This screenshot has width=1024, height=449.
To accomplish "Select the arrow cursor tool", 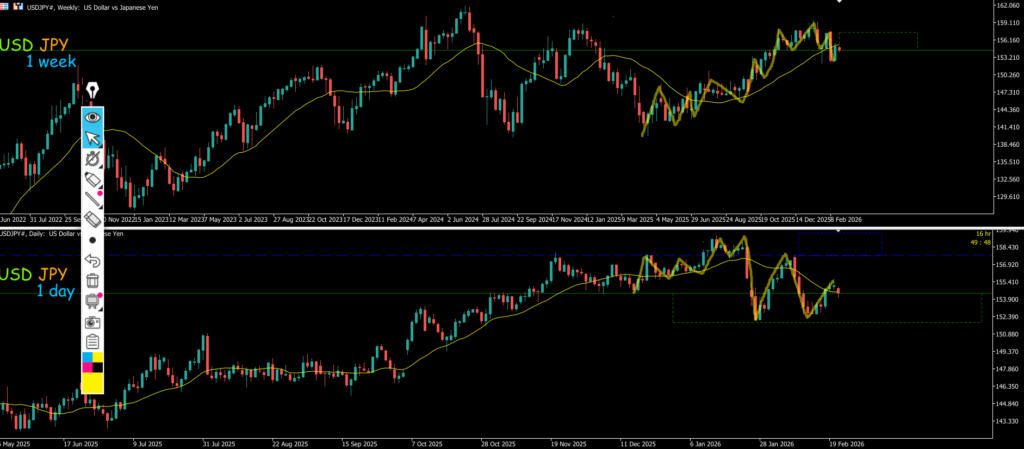I will tap(93, 138).
